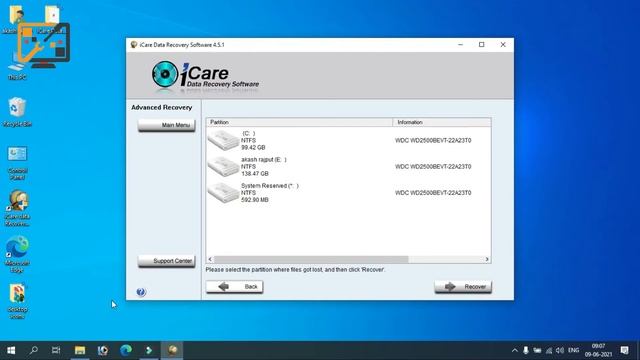Close the iCare Data Recovery window
The width and height of the screenshot is (640, 360).
[x=503, y=44]
